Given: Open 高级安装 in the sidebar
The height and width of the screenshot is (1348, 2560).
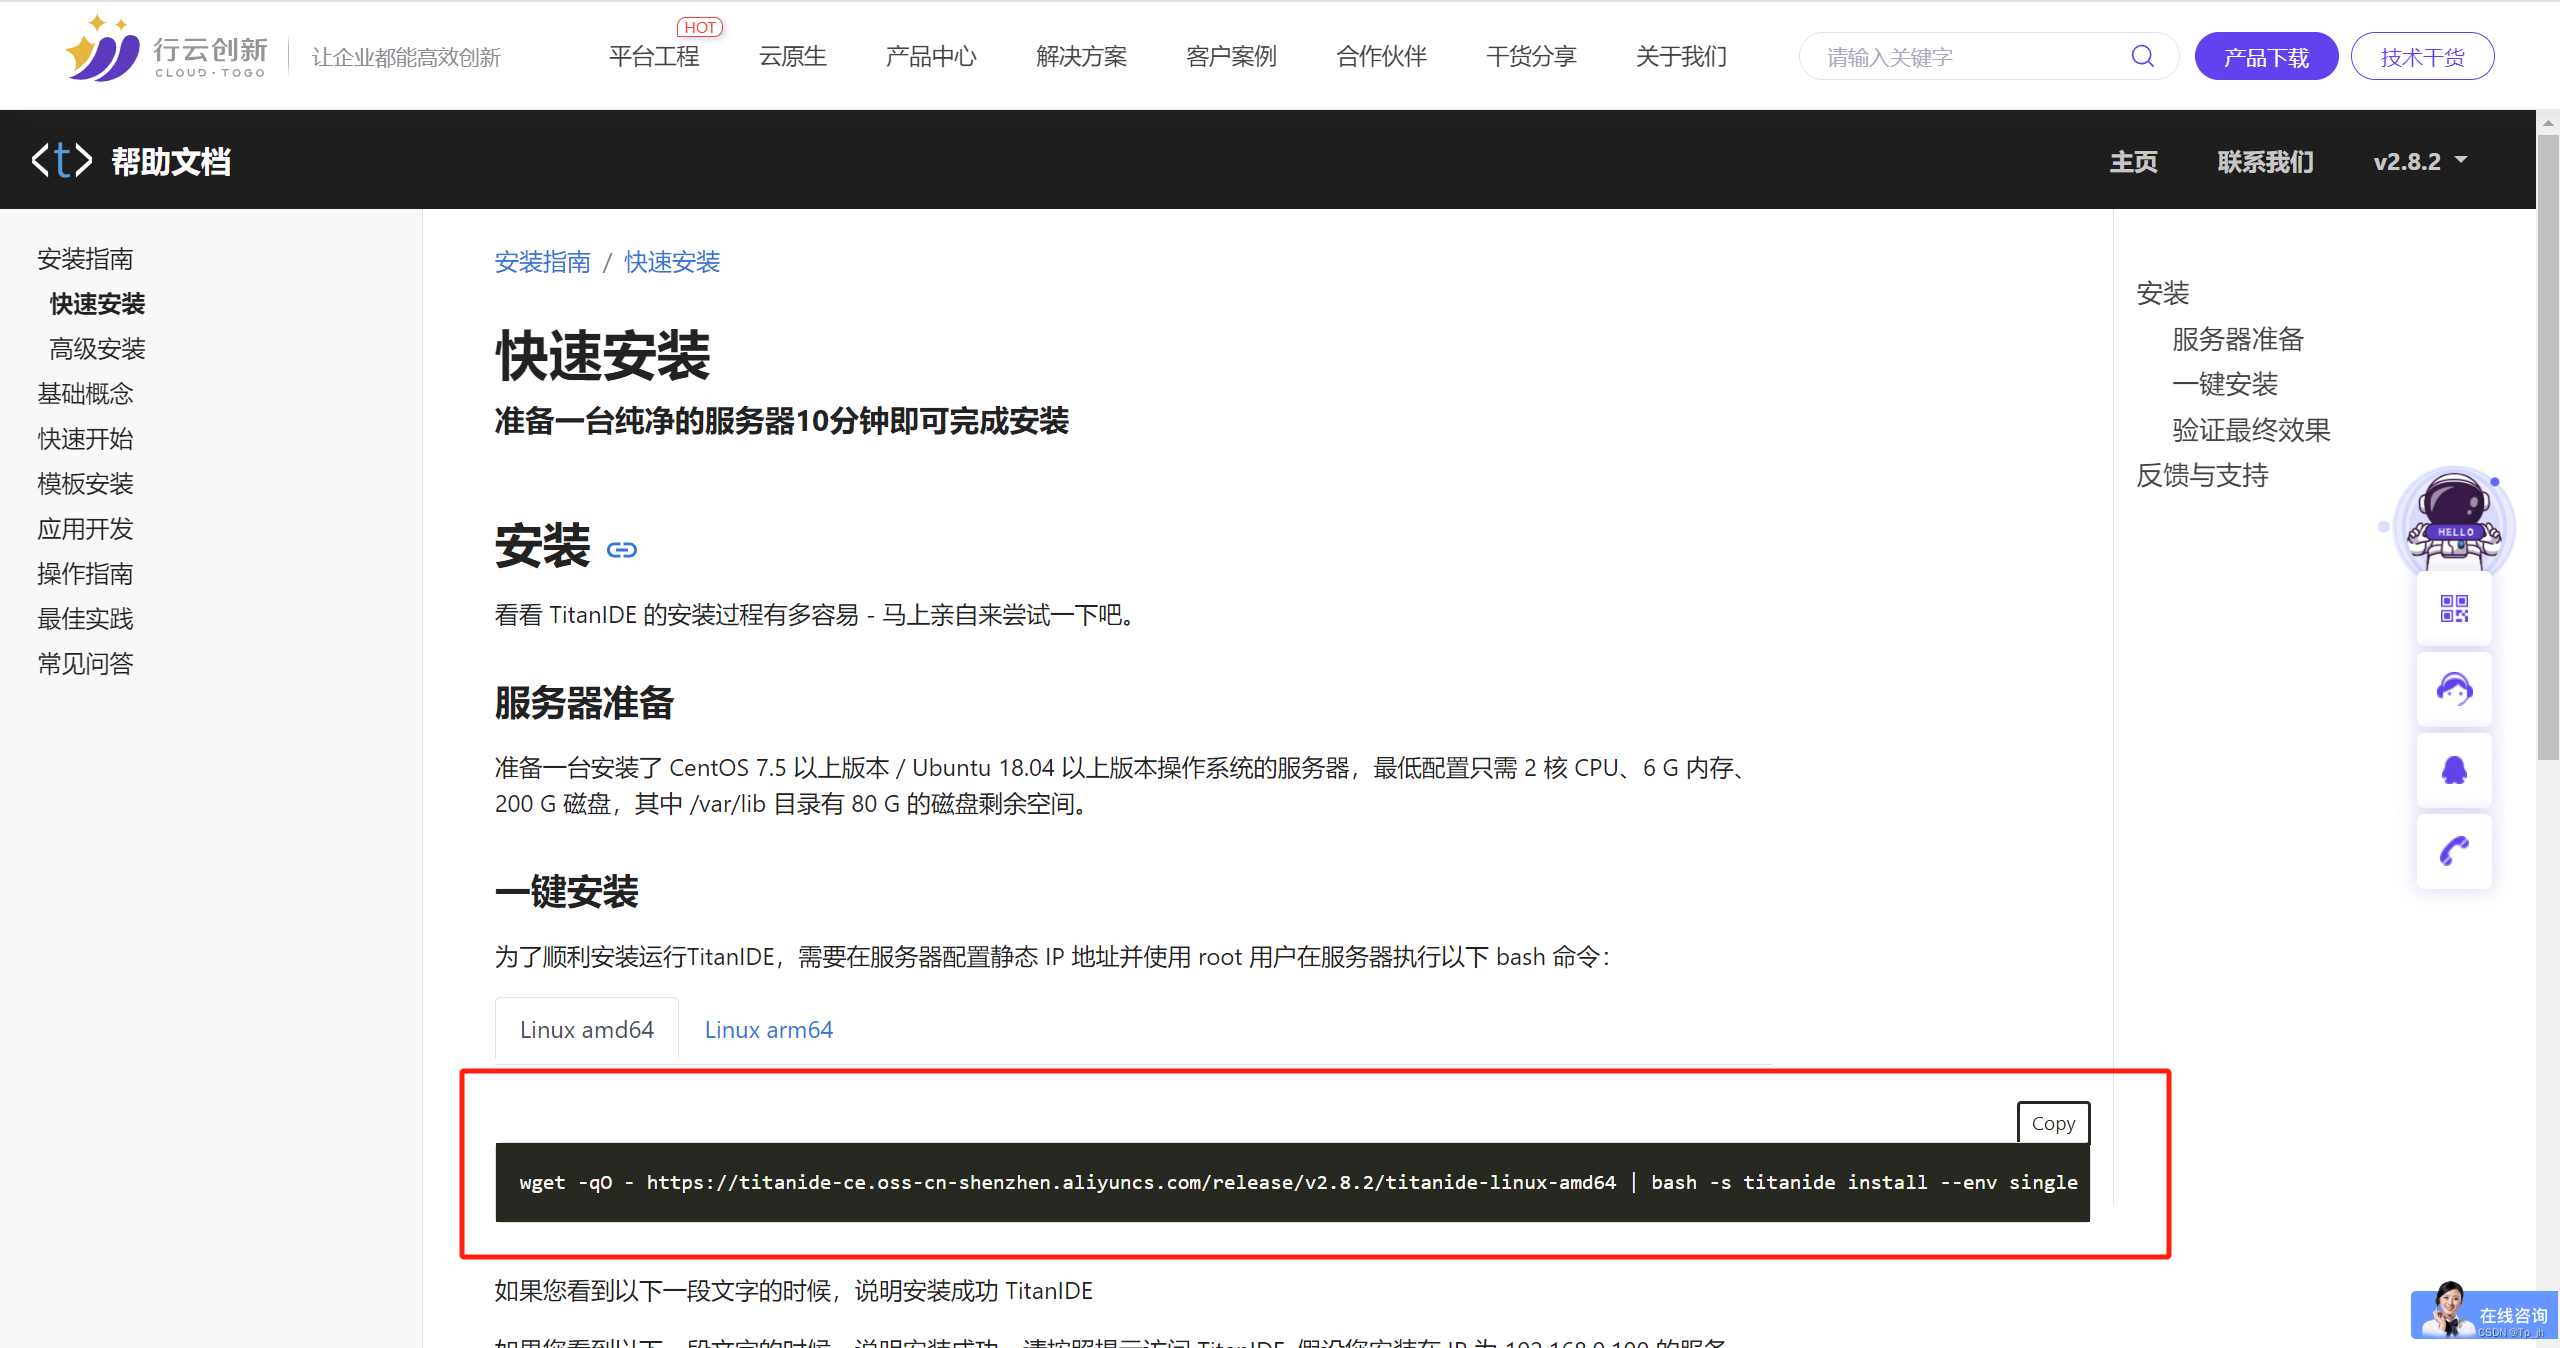Looking at the screenshot, I should 97,349.
